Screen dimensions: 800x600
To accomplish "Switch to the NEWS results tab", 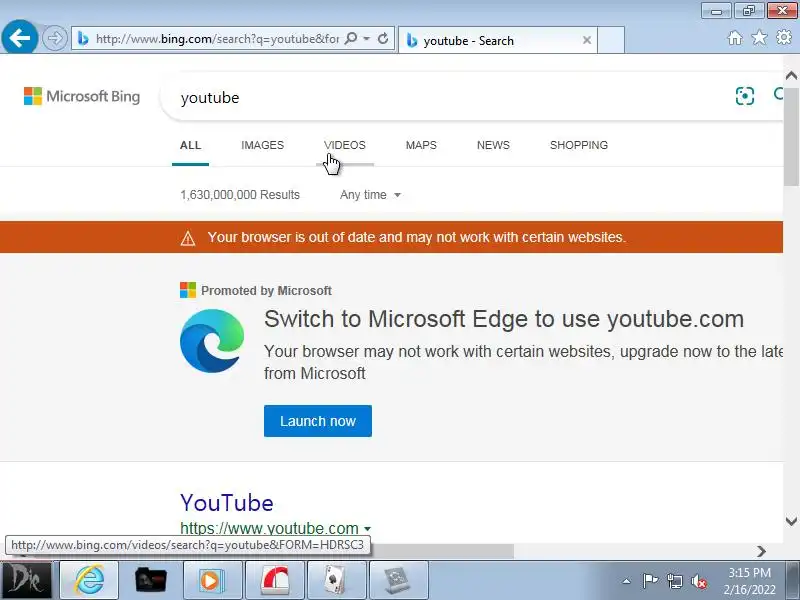I will (x=493, y=145).
